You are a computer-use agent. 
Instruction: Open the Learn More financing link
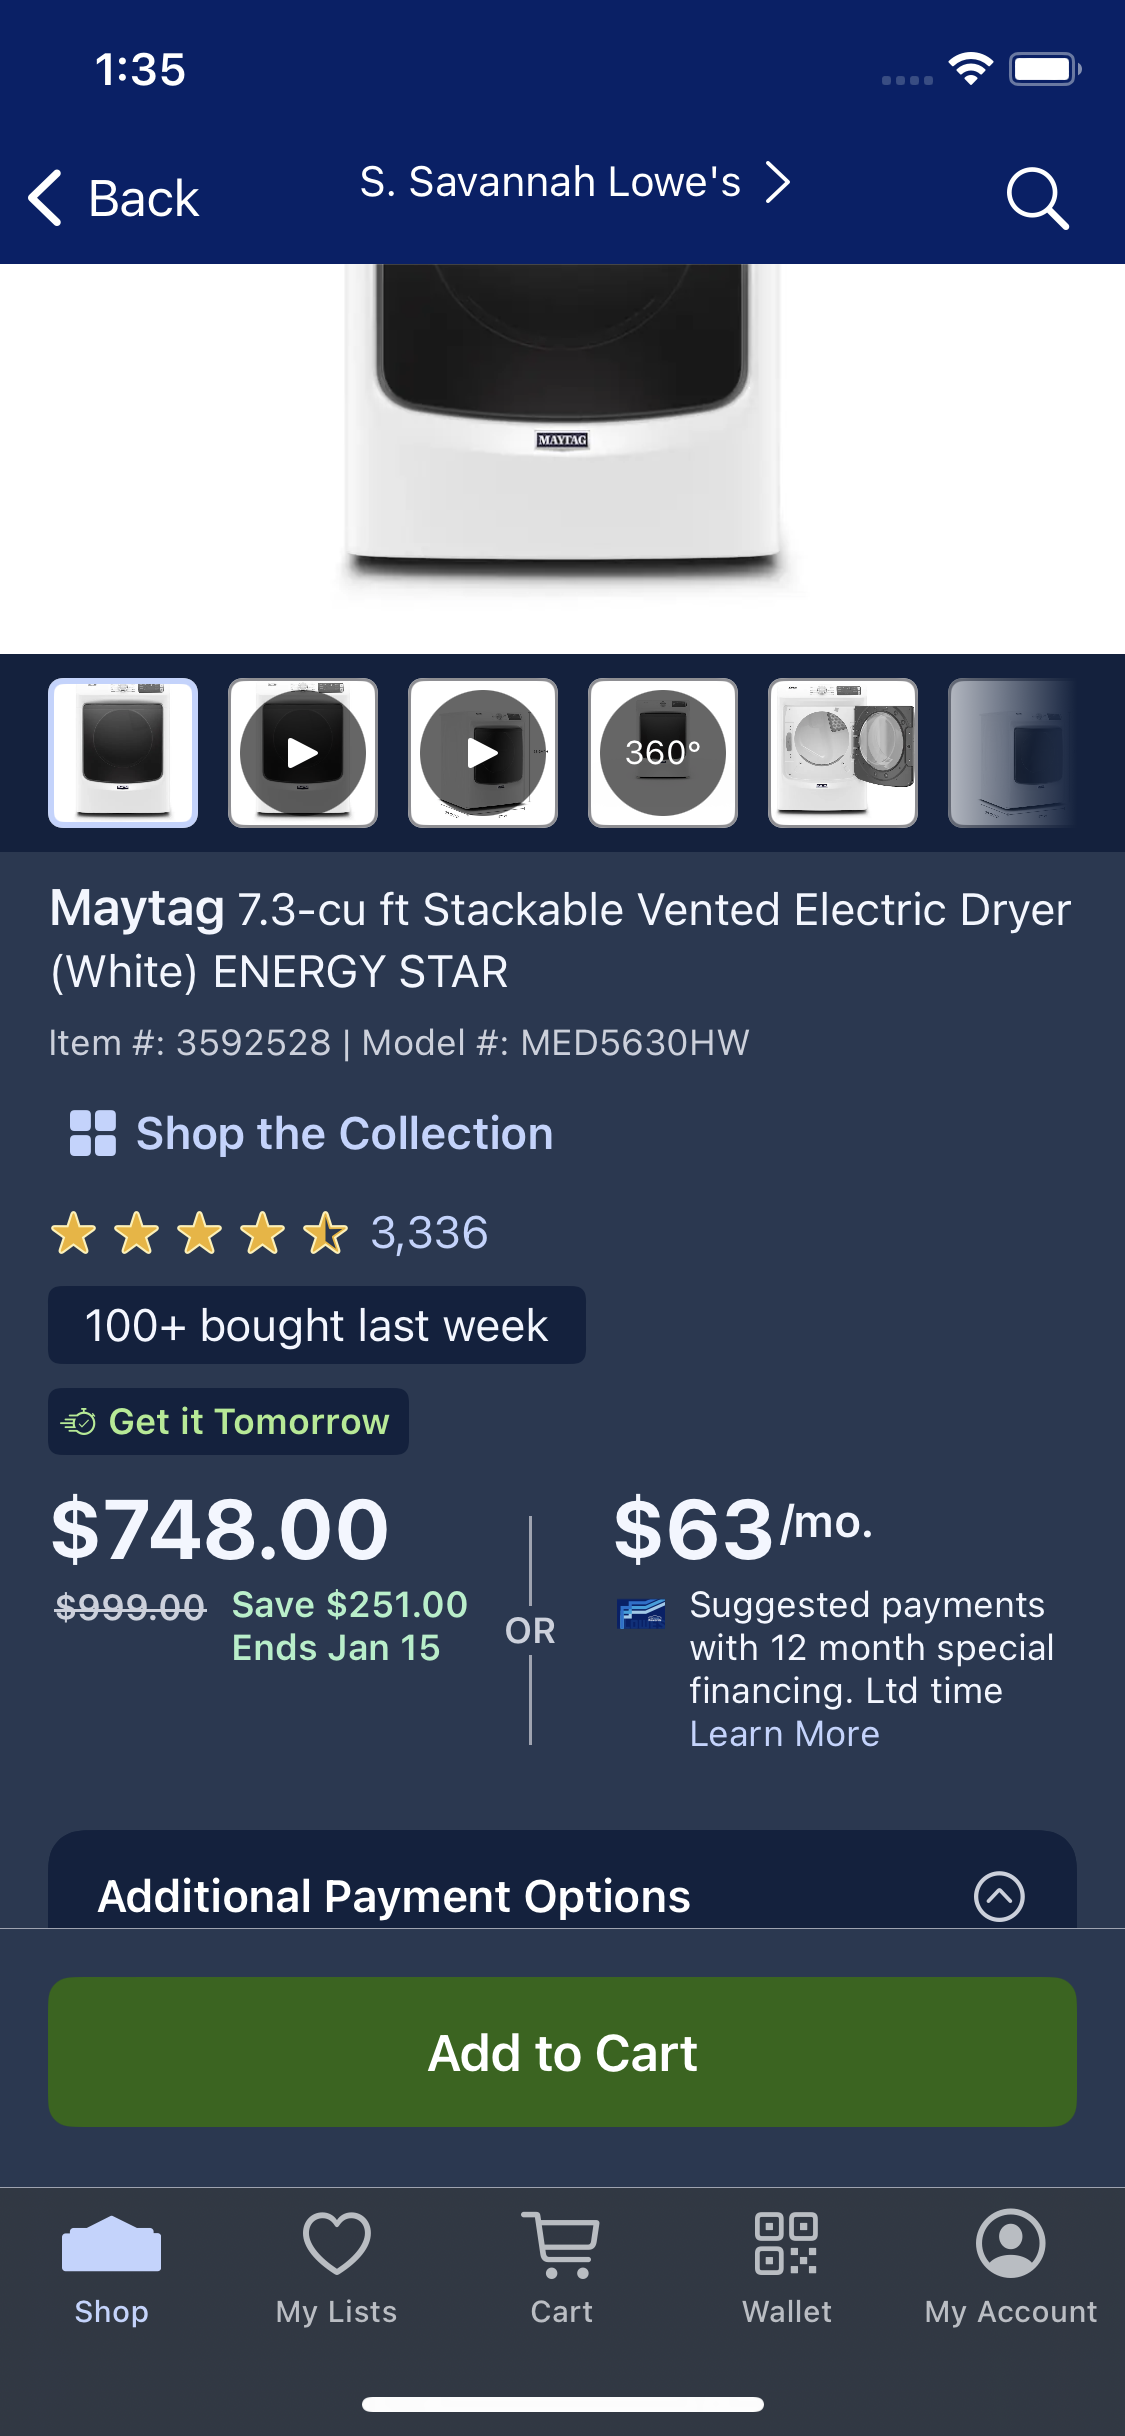(784, 1734)
